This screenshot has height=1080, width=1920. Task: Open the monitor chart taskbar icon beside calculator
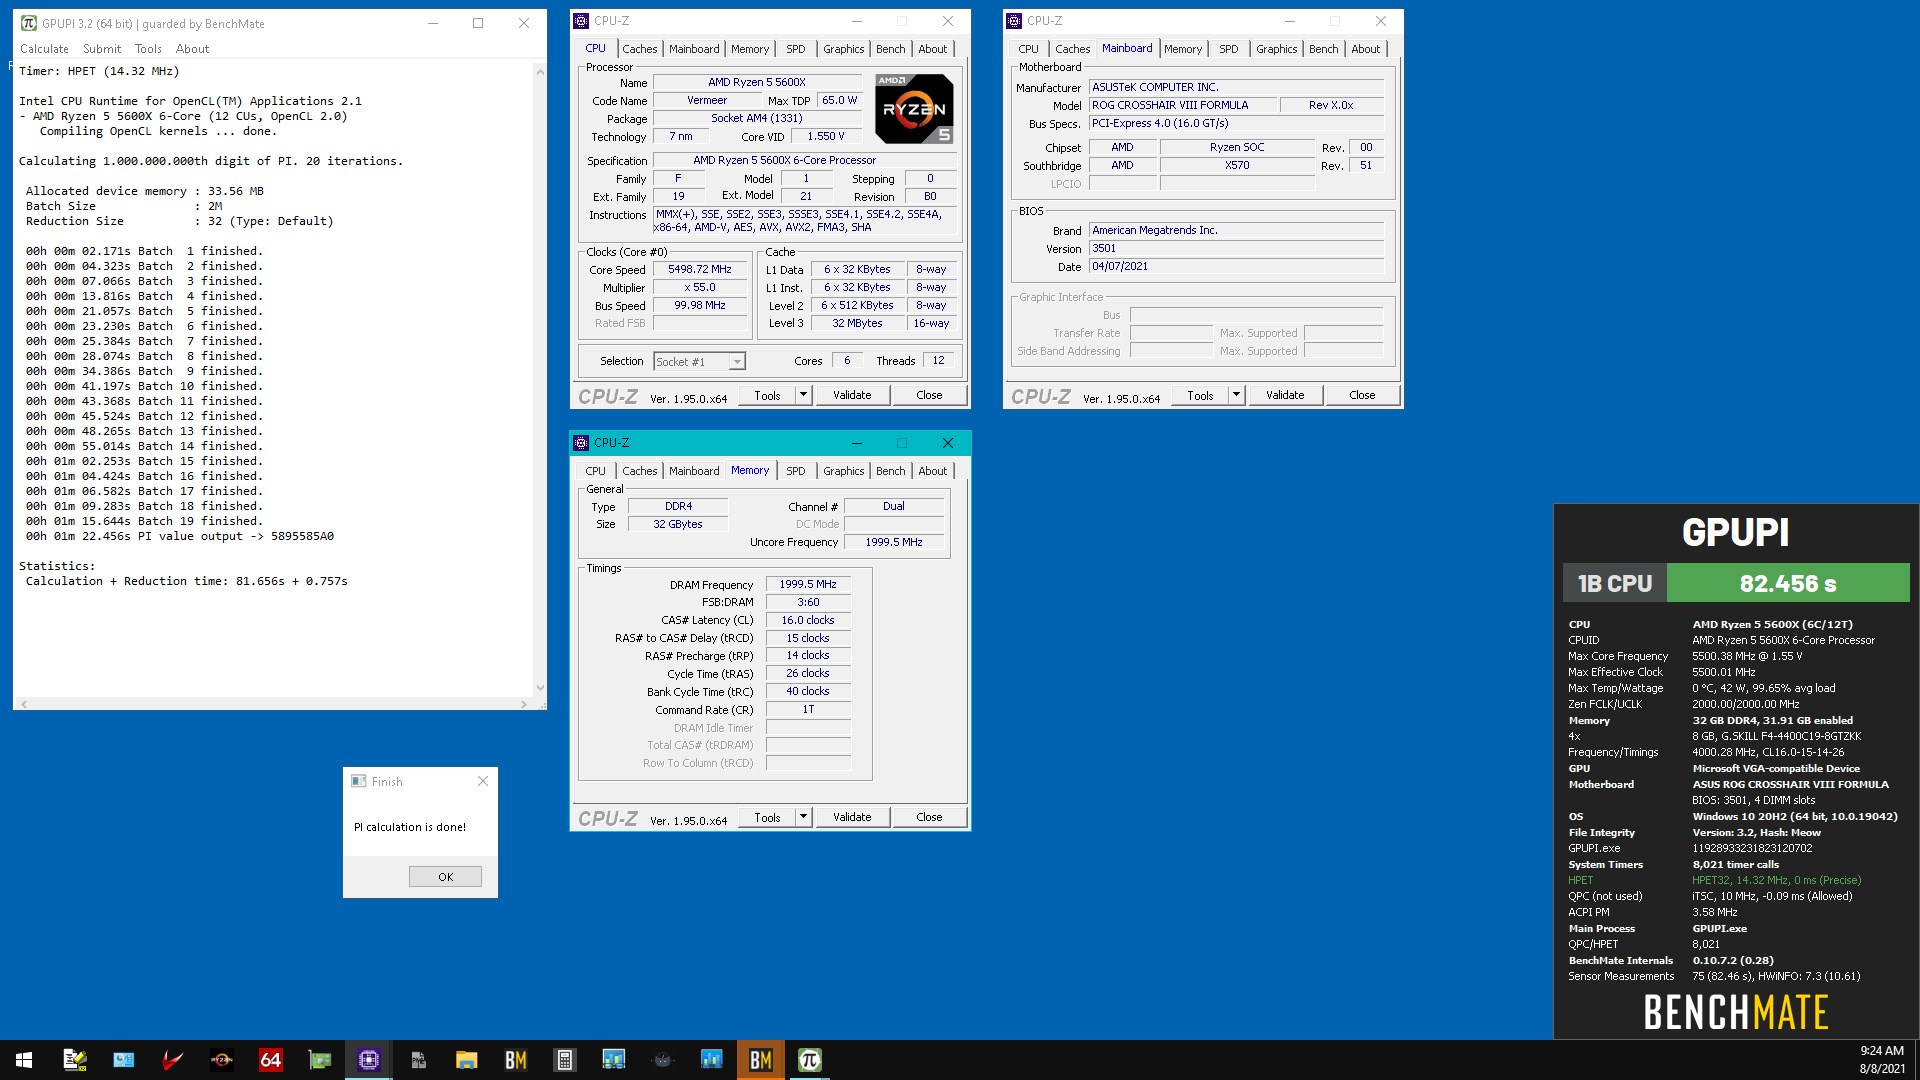614,1060
